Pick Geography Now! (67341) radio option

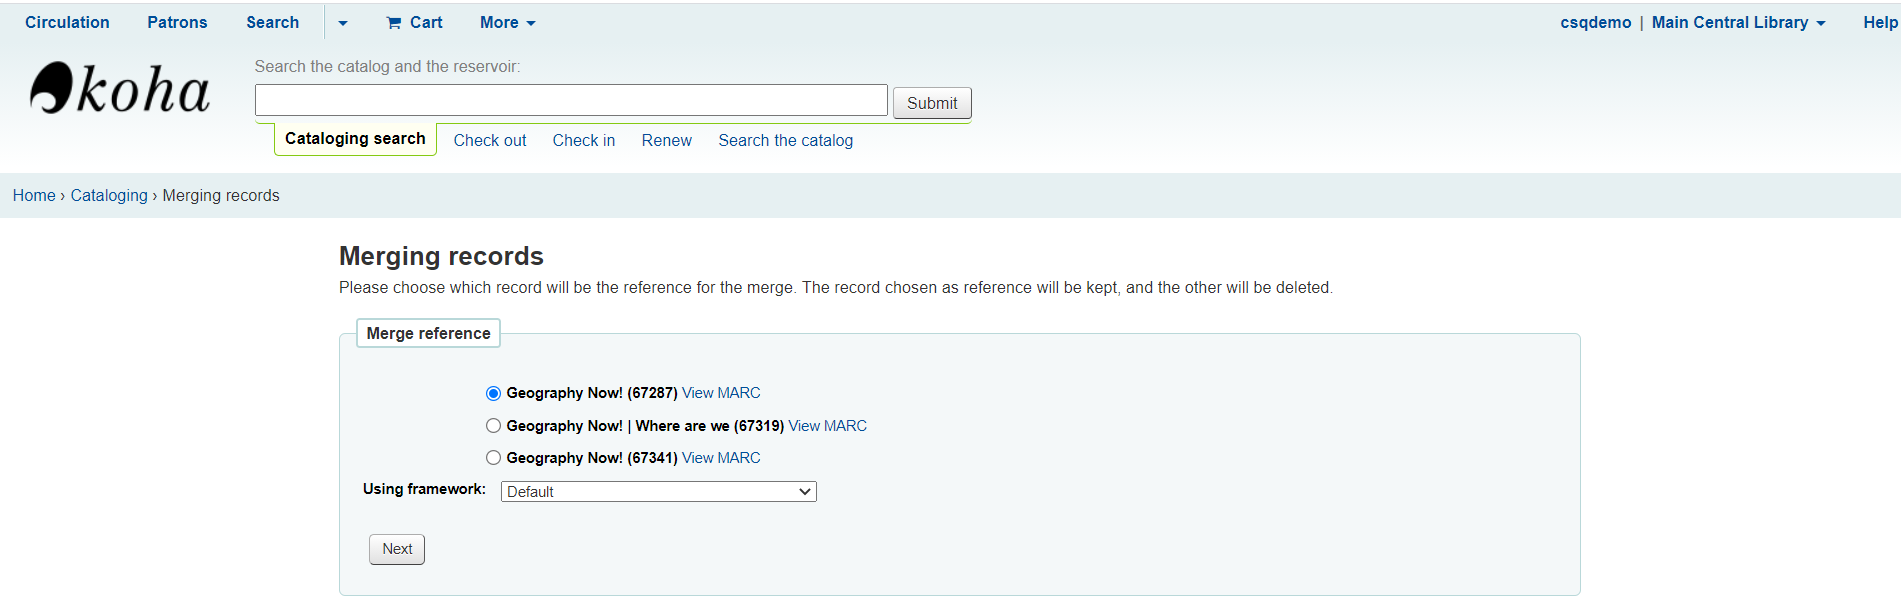click(493, 458)
